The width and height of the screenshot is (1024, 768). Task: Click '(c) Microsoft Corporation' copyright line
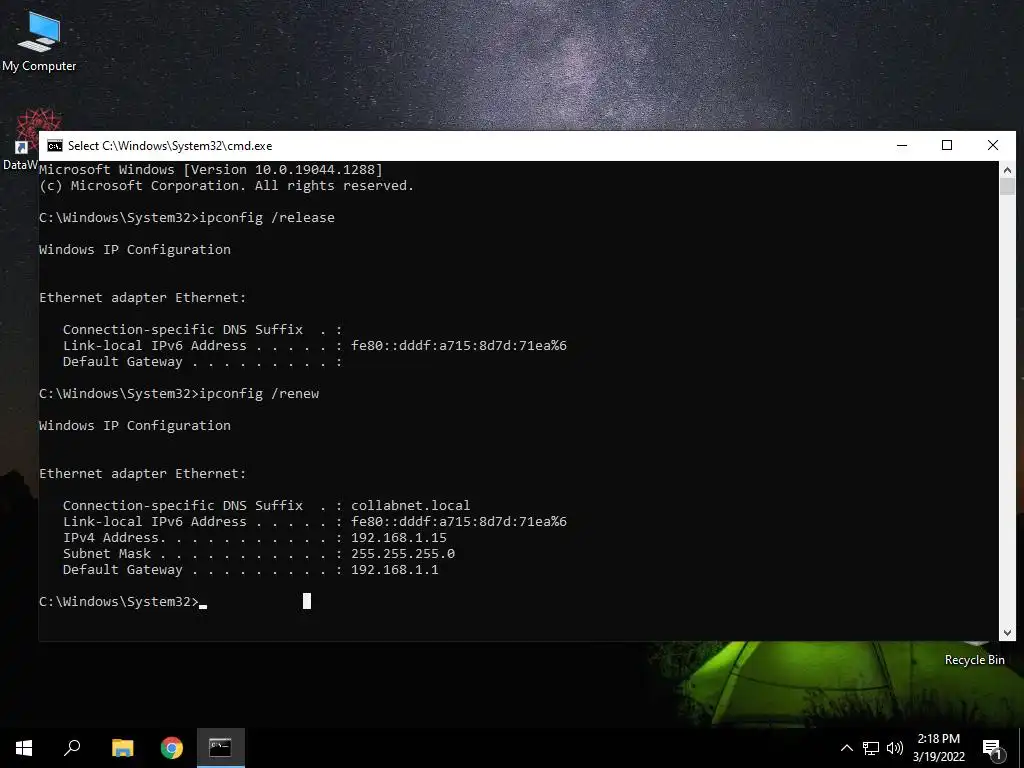pyautogui.click(x=227, y=186)
